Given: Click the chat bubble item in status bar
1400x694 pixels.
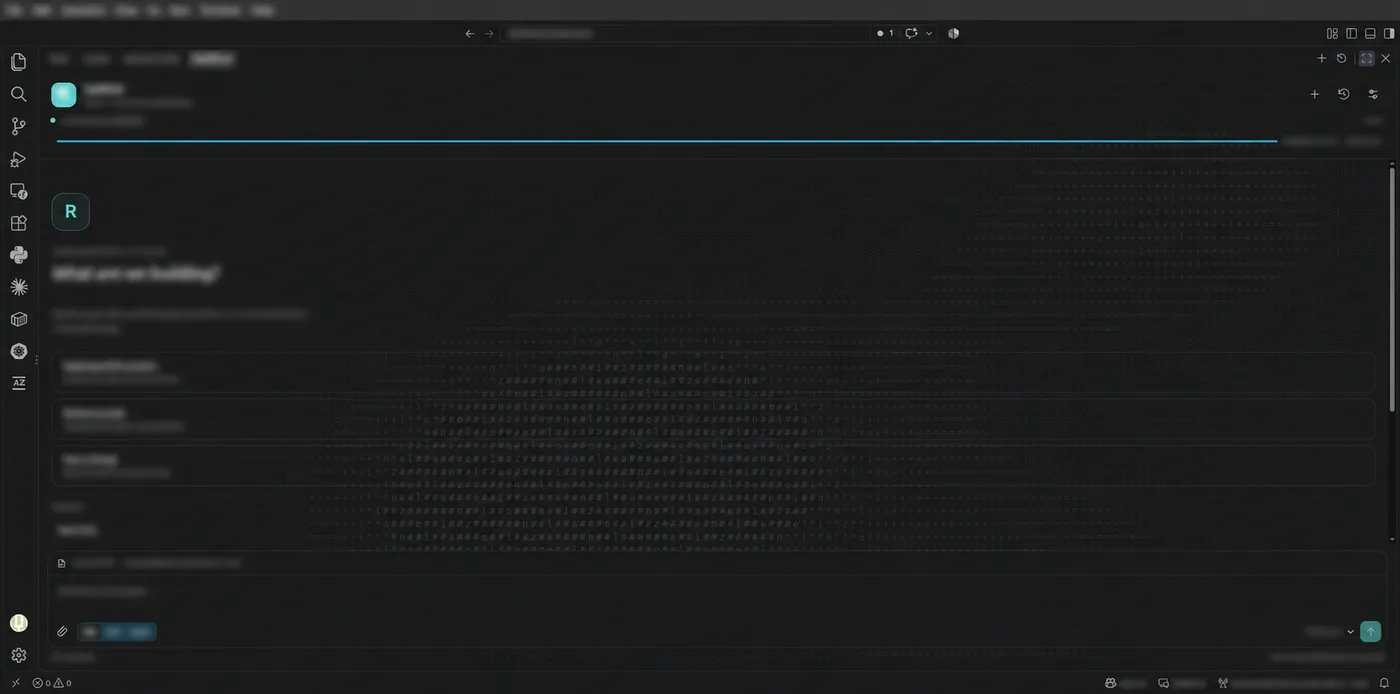Looking at the screenshot, I should tap(1182, 683).
